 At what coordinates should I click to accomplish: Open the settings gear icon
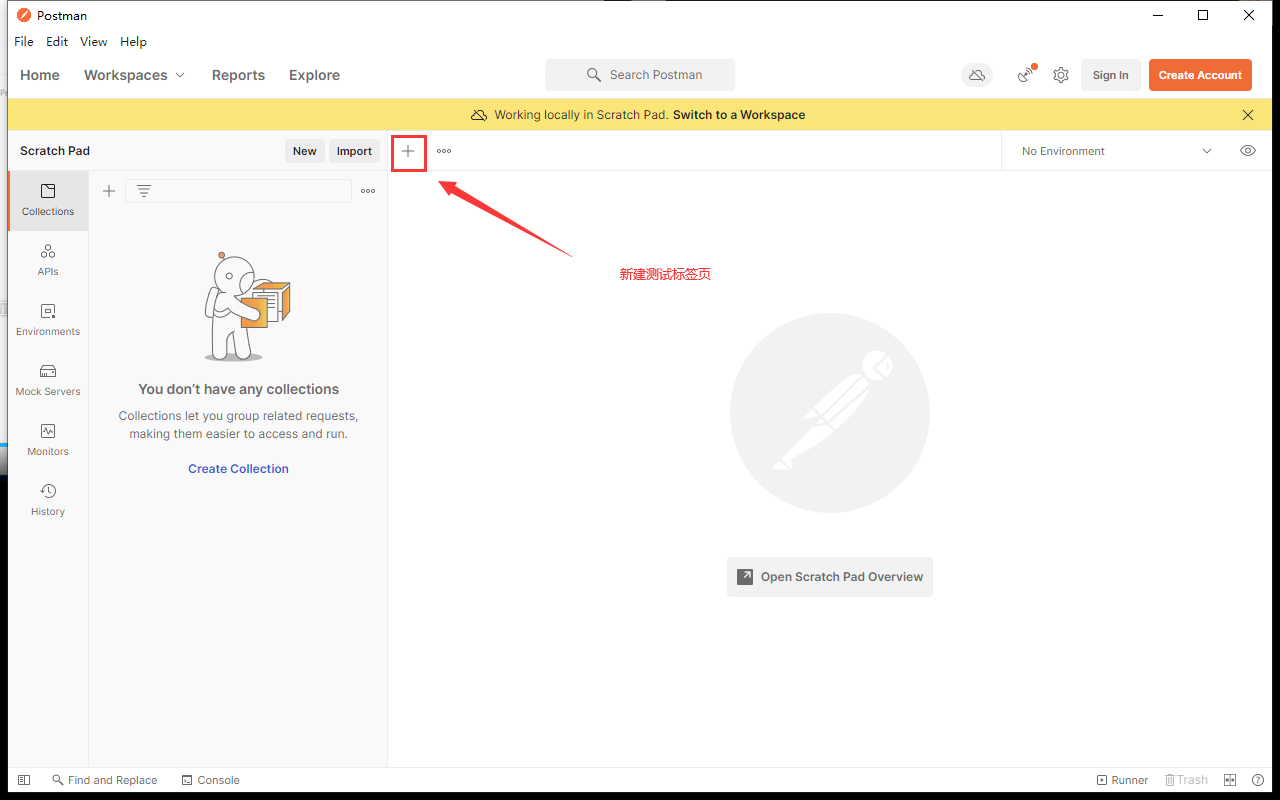1061,75
